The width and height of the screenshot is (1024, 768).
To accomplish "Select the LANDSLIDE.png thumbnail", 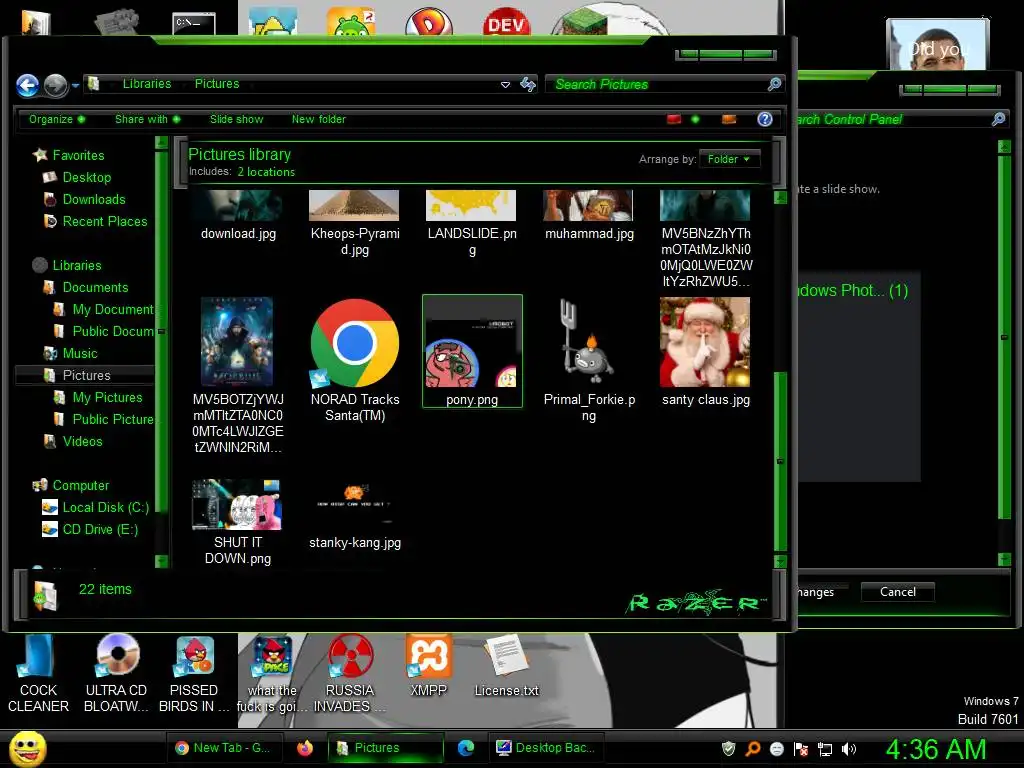I will tap(472, 222).
